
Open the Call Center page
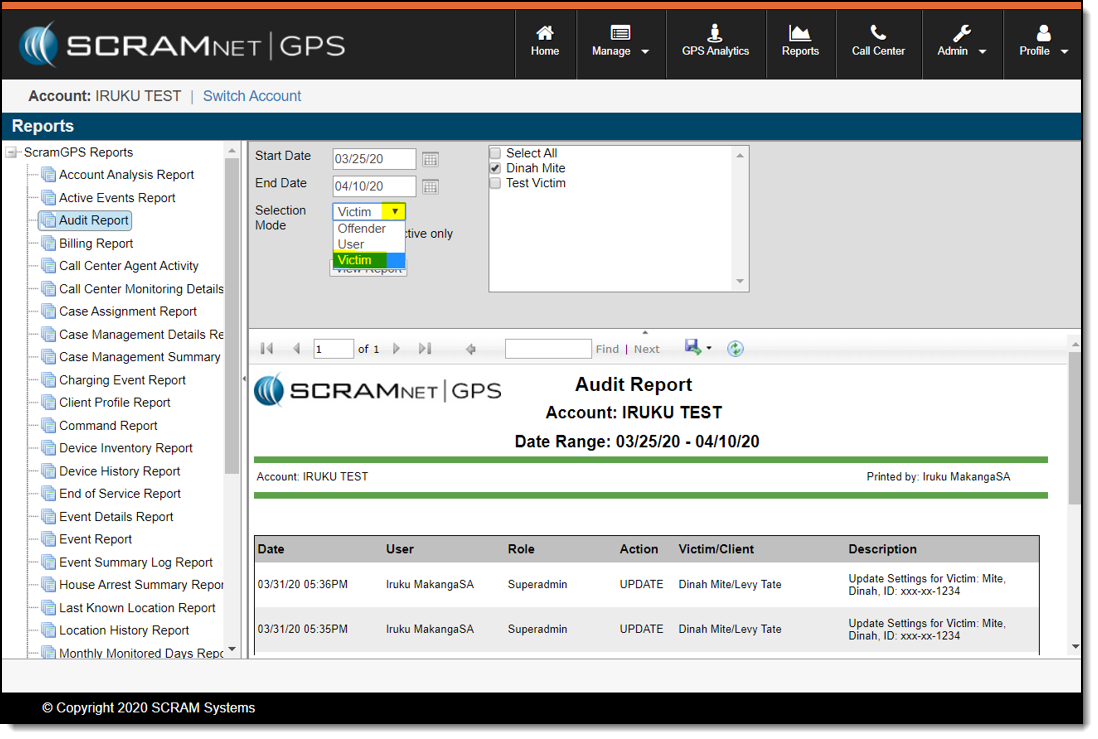(x=878, y=42)
